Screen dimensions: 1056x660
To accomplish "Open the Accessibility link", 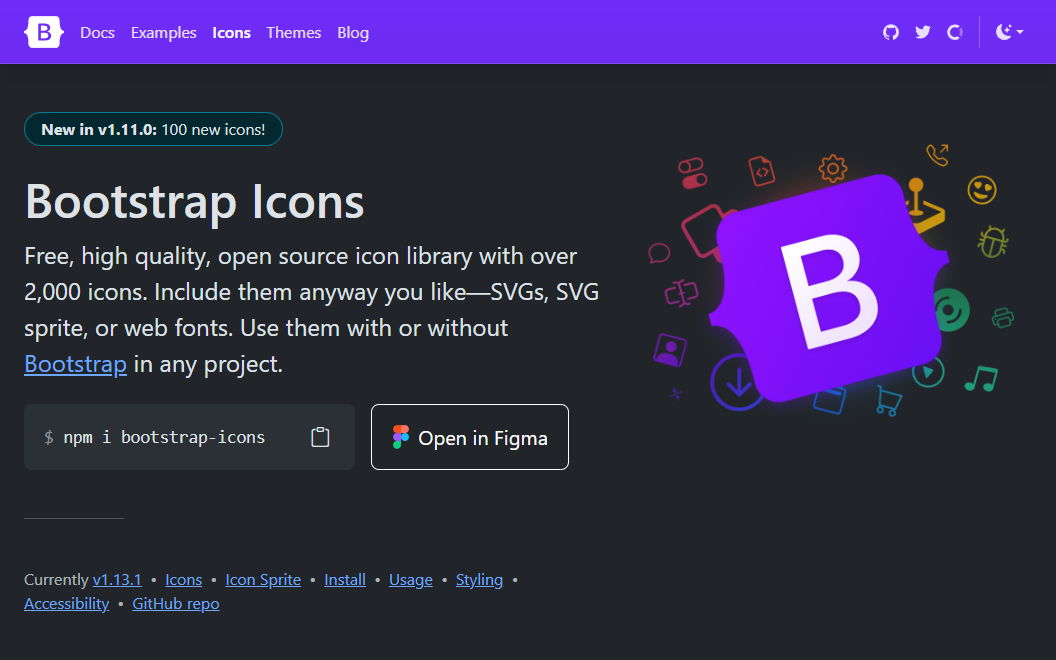I will [x=66, y=604].
